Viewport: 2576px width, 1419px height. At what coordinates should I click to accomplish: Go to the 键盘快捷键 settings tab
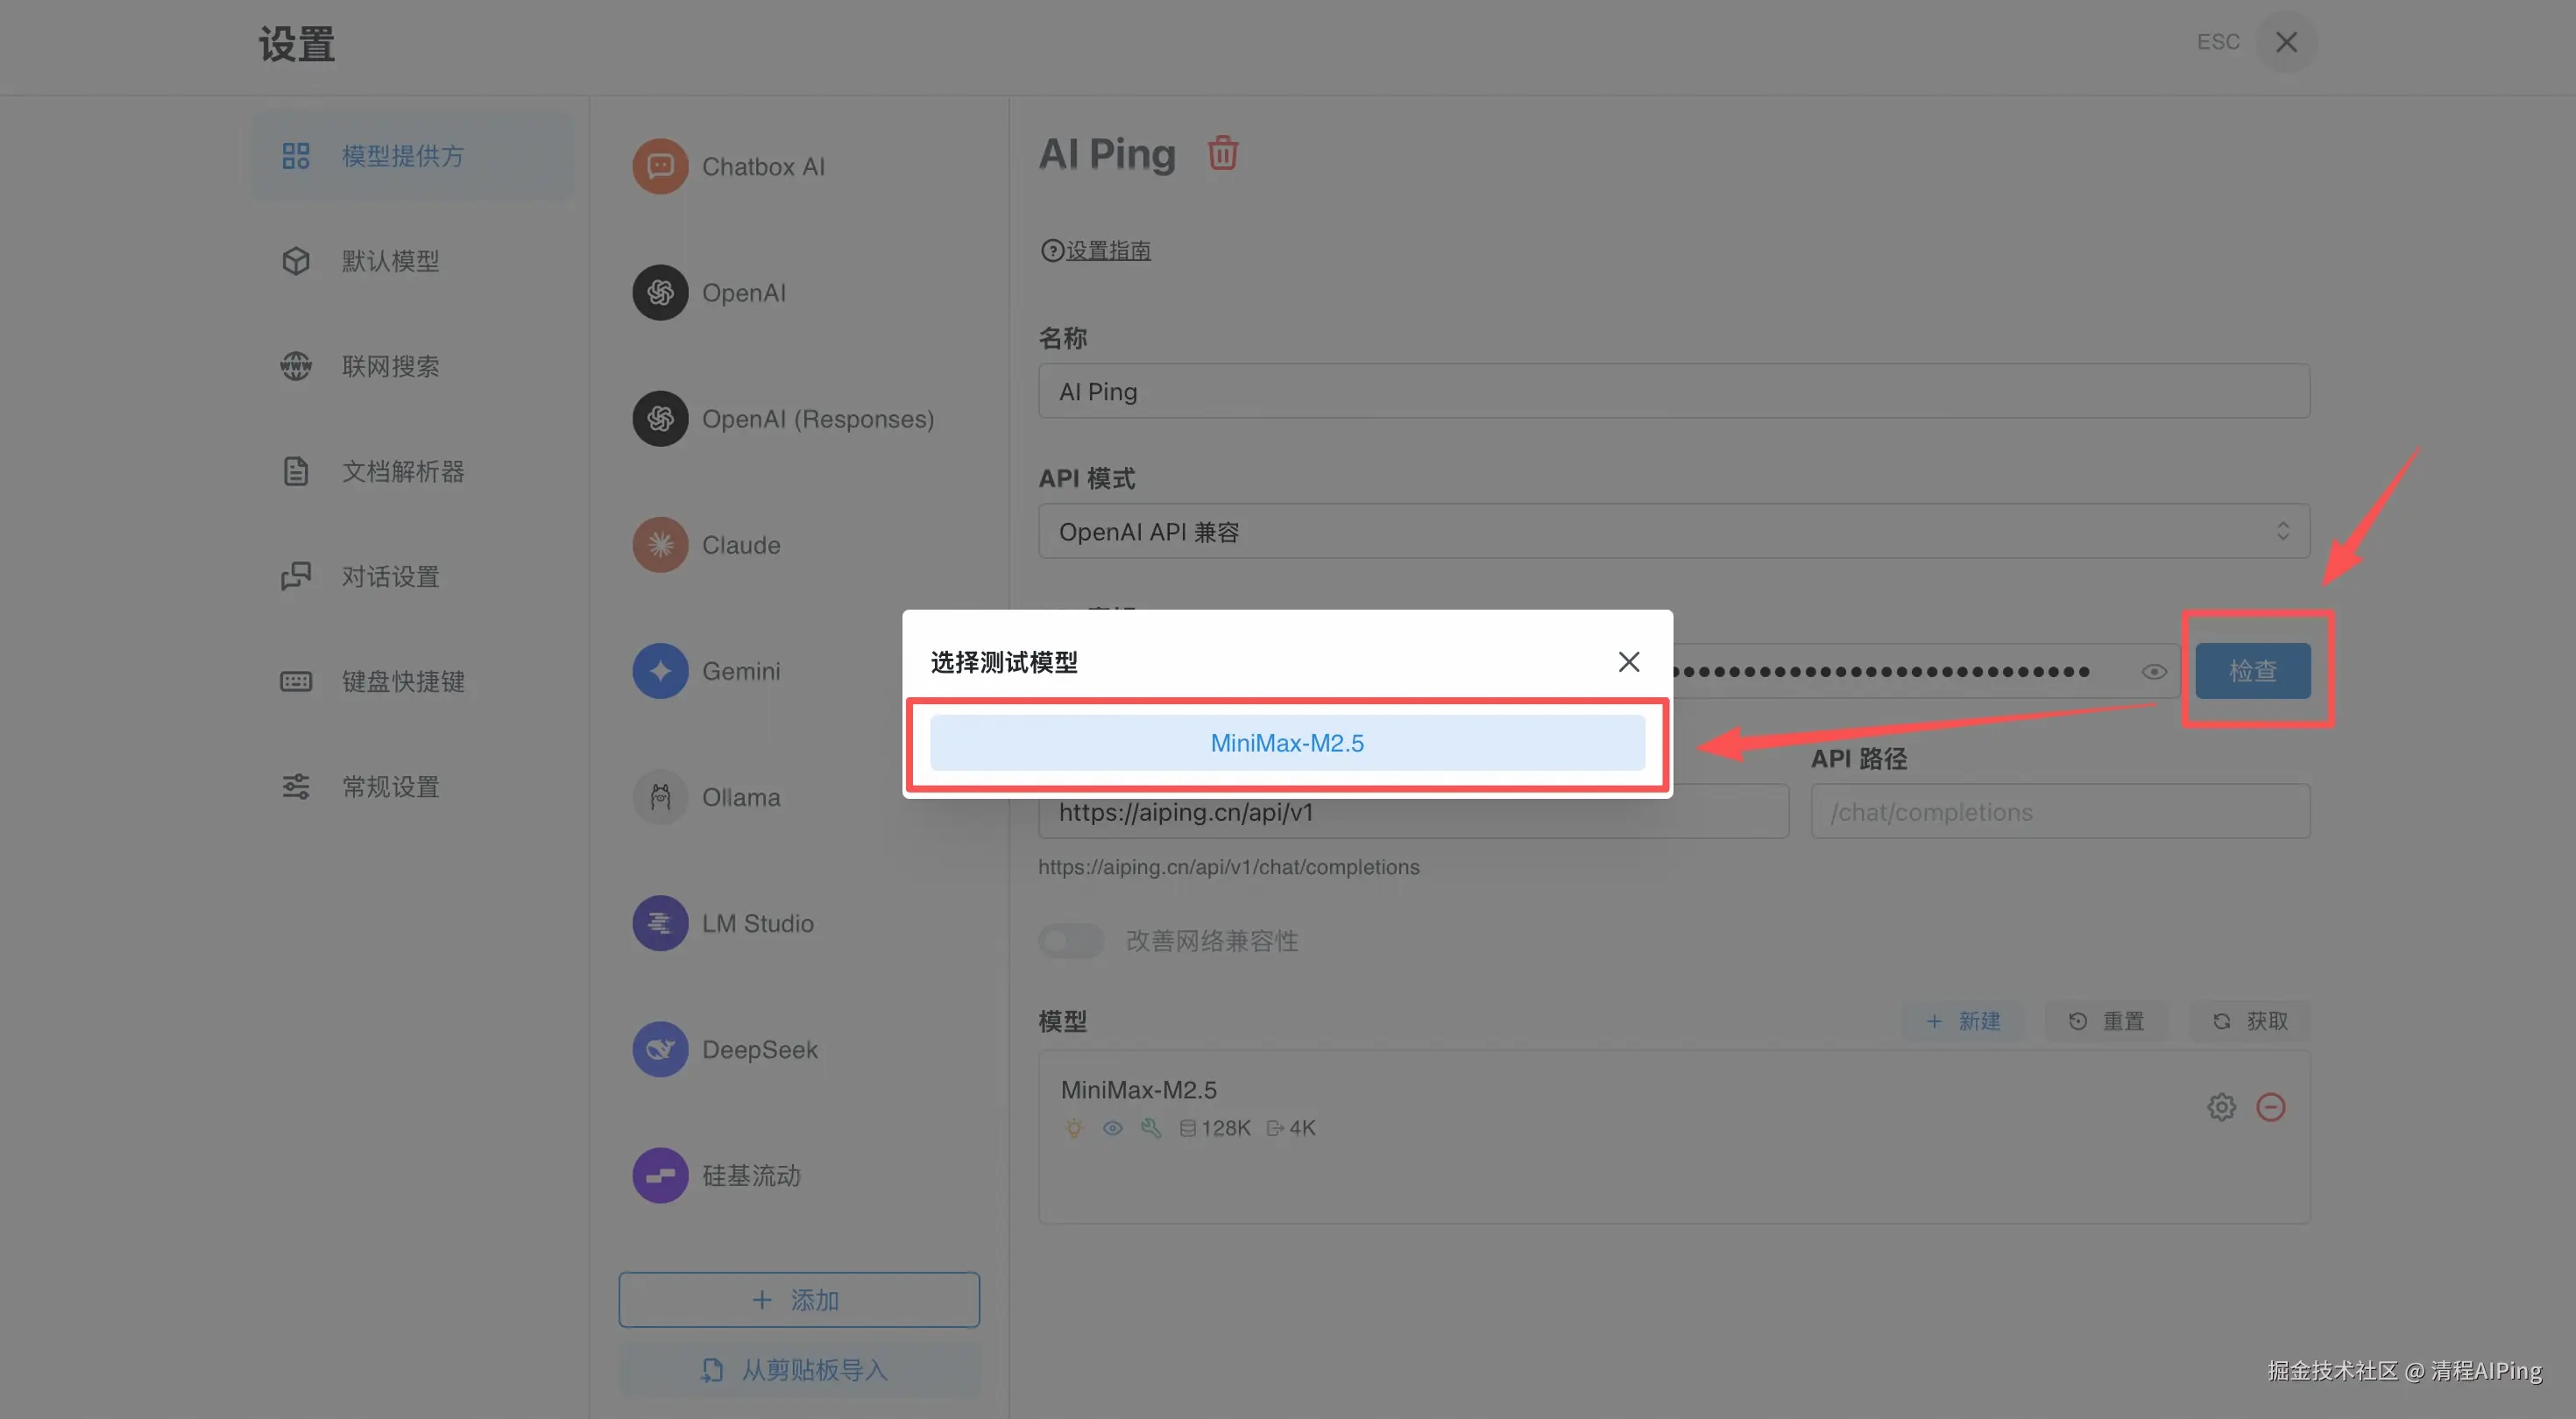point(402,682)
